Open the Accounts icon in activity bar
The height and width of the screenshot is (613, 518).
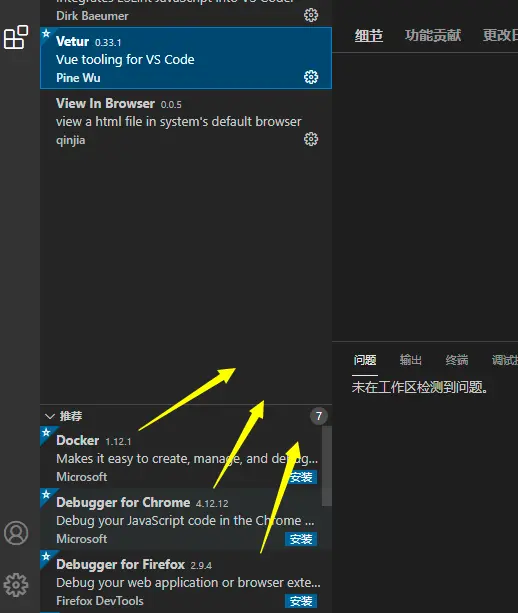[16, 533]
